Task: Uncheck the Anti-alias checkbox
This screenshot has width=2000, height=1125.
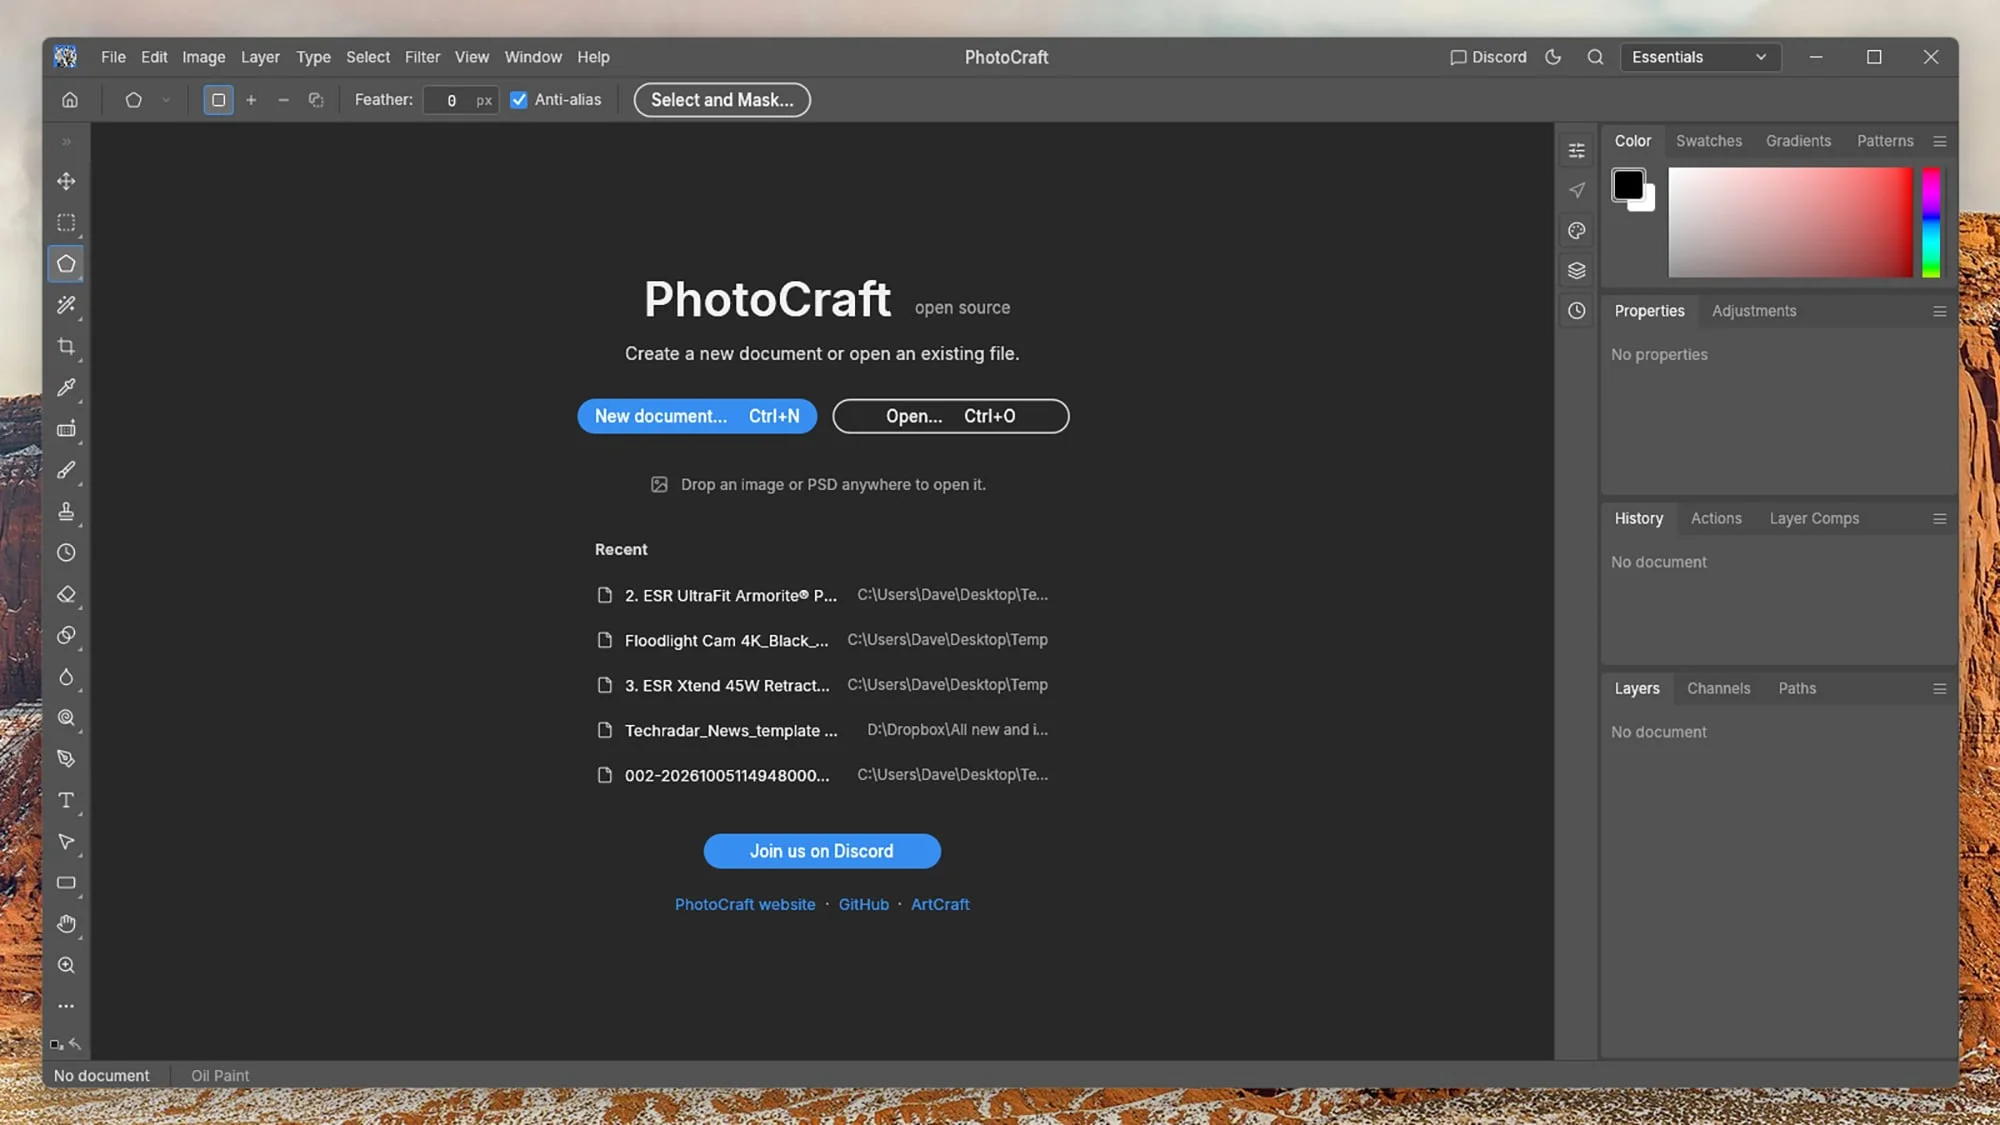Action: 519,100
